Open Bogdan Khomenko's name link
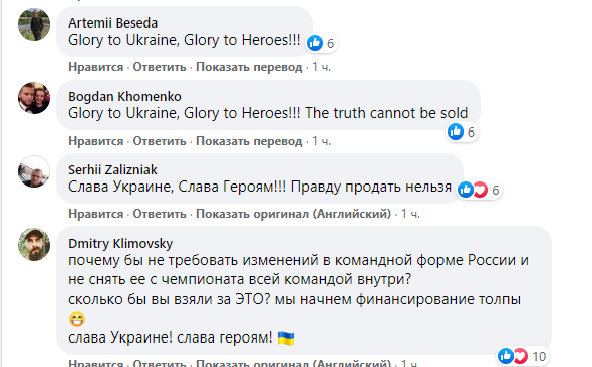Viewport: 592px width, 367px height. 125,97
